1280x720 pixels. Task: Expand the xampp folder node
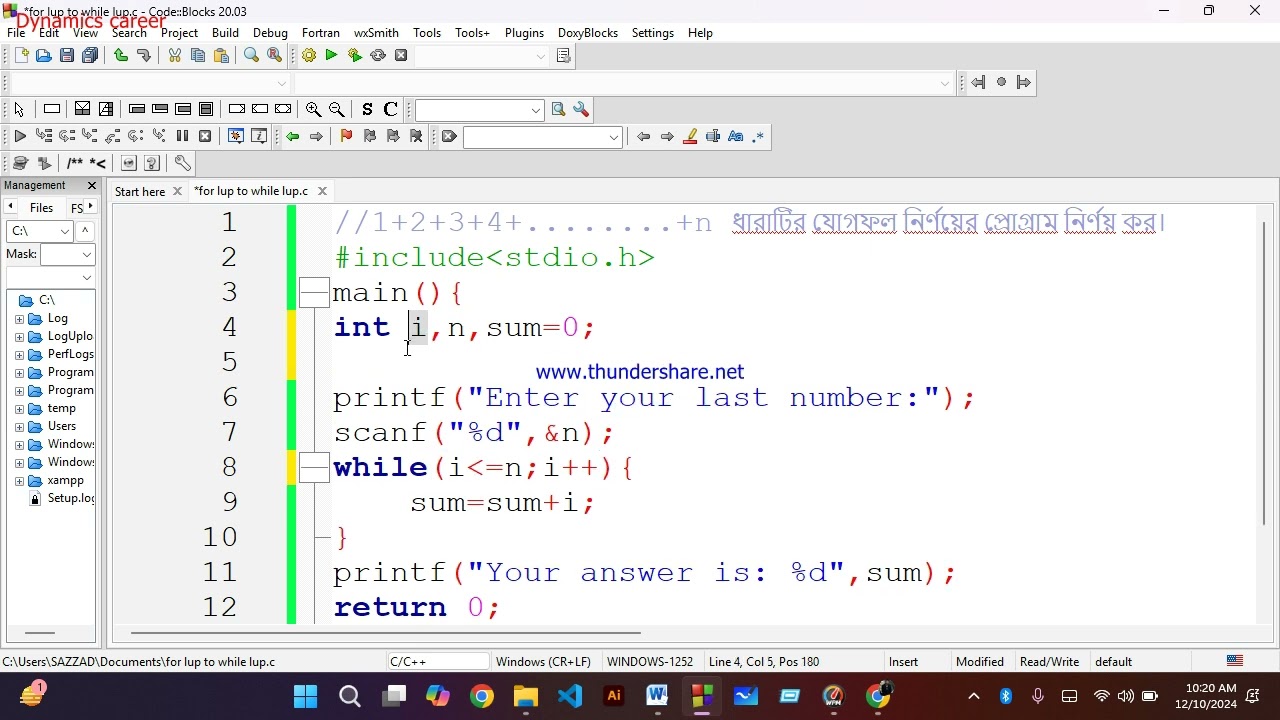click(x=19, y=481)
